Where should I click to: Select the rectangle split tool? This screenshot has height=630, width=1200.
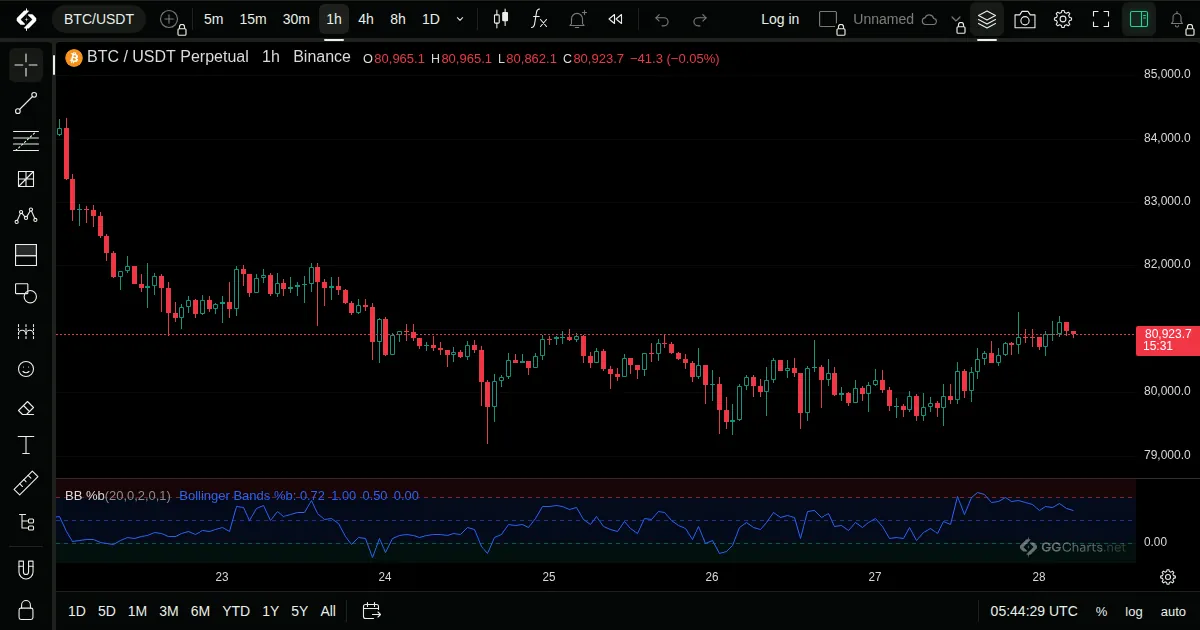[x=26, y=254]
